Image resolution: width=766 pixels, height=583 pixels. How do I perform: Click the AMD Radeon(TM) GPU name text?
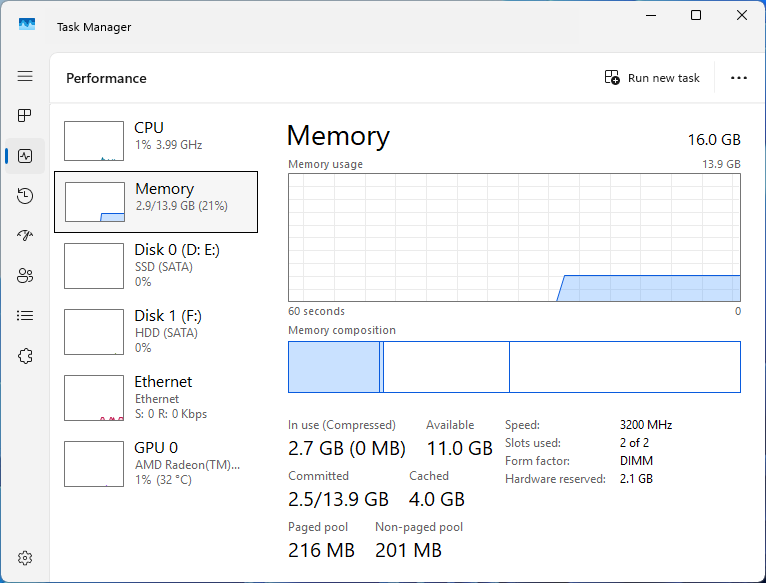tap(188, 465)
